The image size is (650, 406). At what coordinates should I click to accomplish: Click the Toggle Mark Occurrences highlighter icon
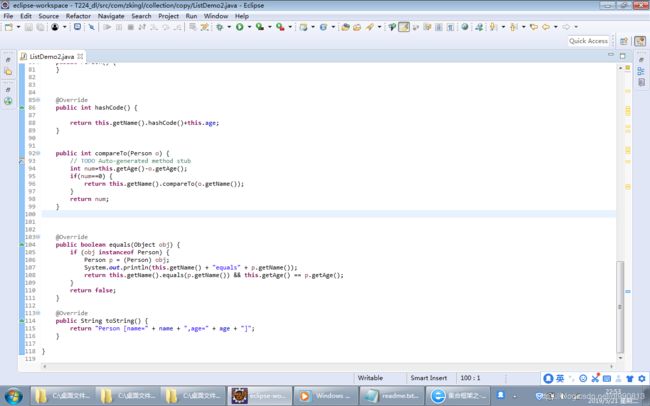point(404,27)
